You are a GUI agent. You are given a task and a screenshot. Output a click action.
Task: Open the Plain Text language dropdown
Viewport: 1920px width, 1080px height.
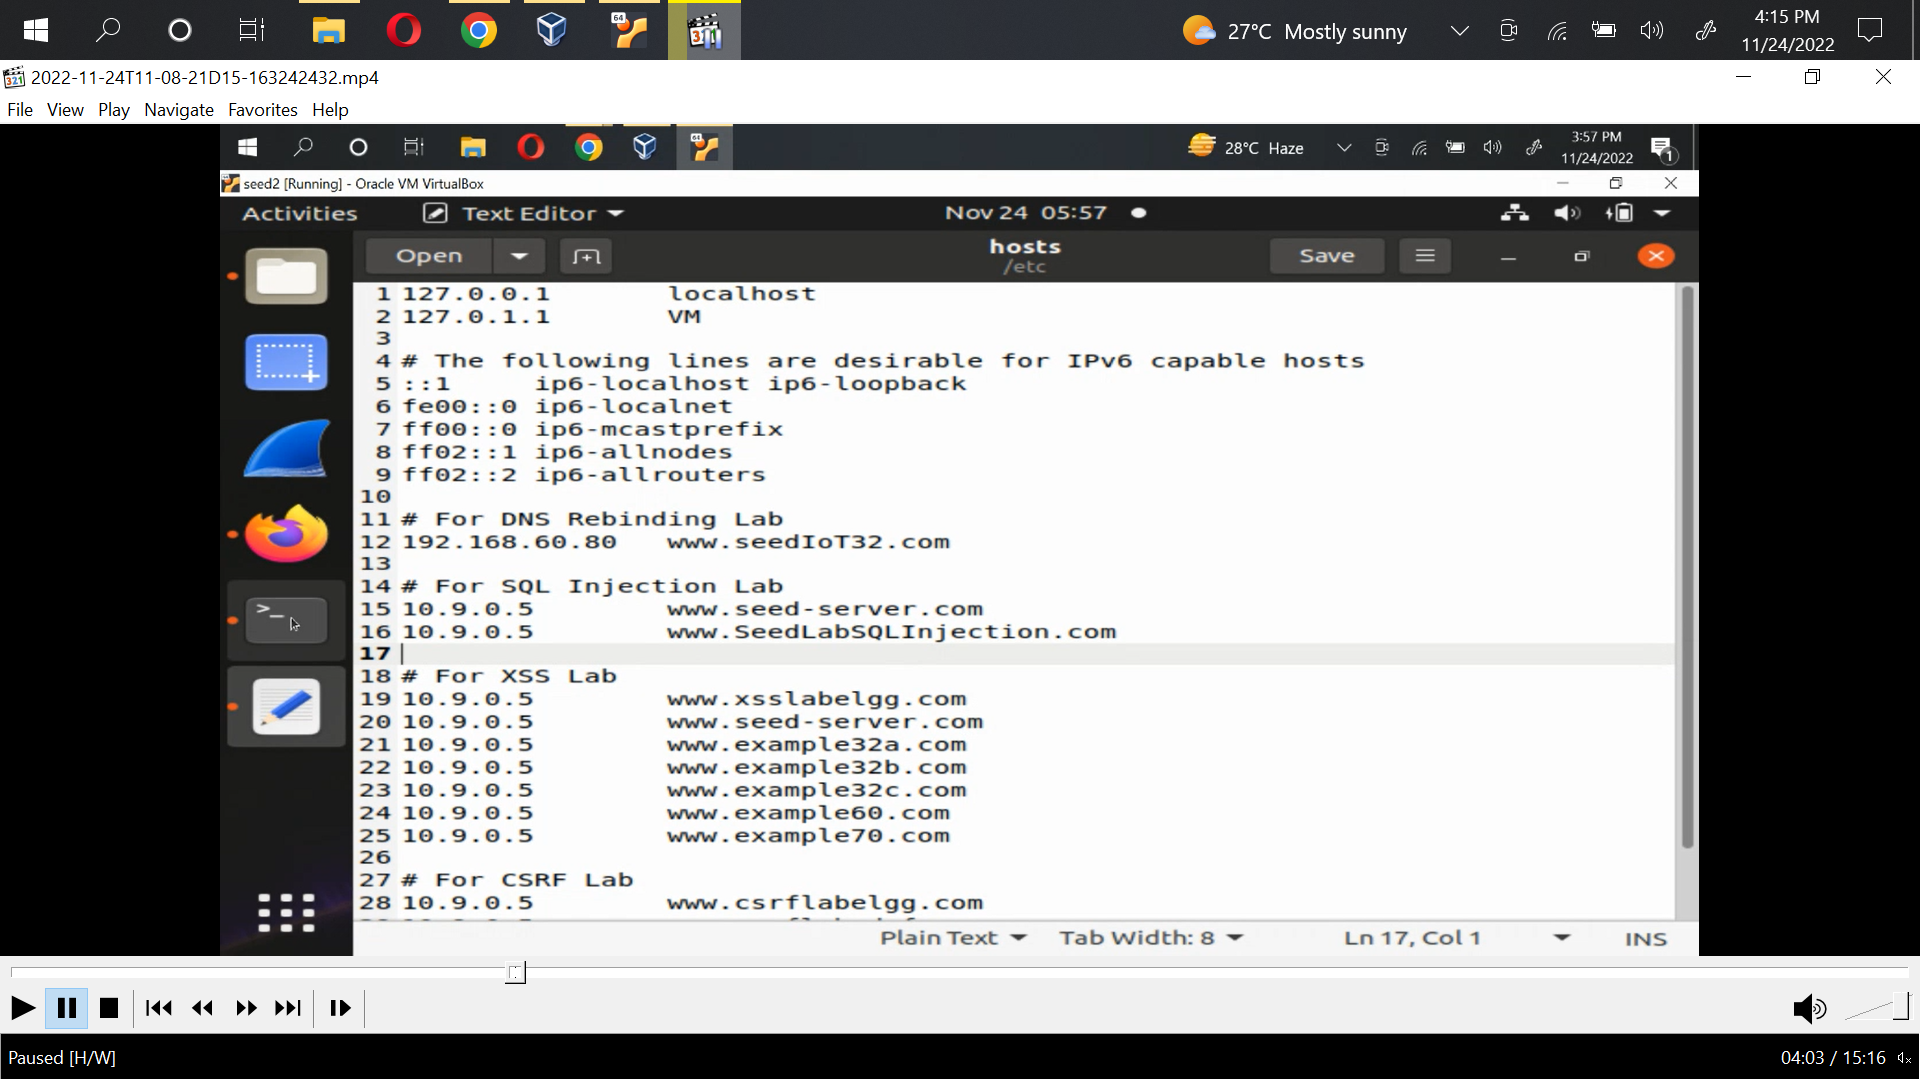click(x=951, y=937)
